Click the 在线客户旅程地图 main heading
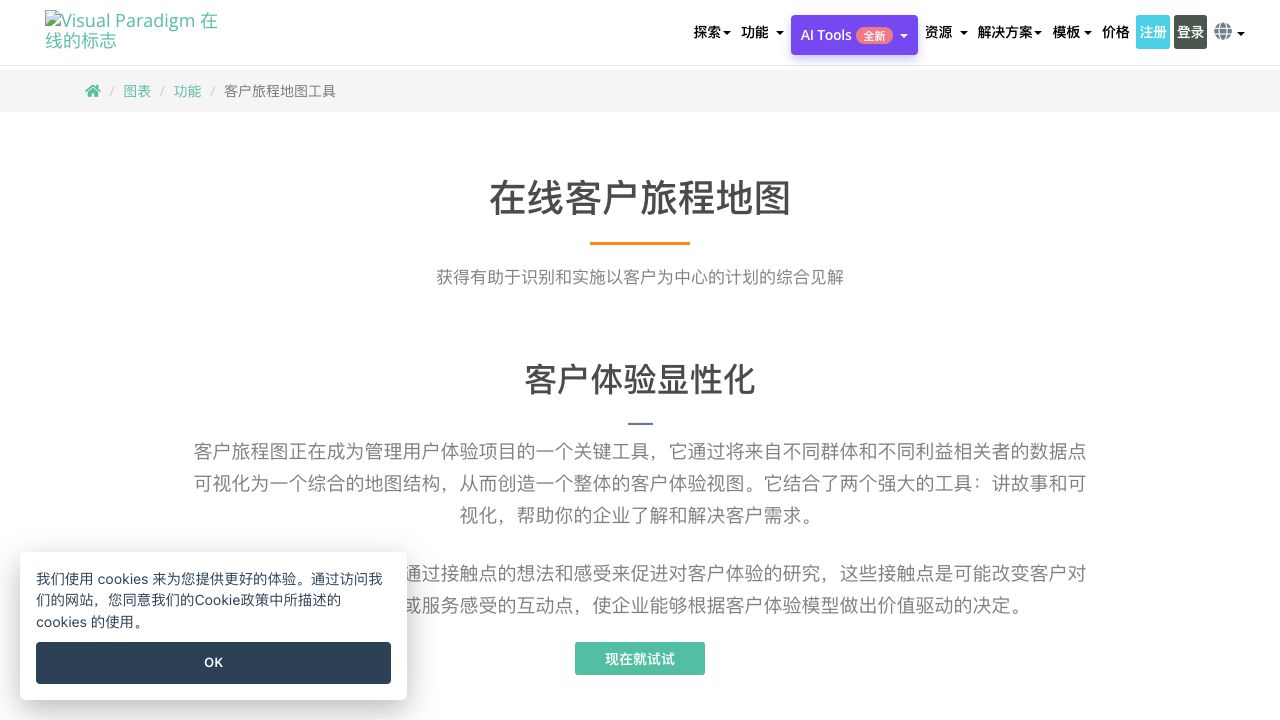The height and width of the screenshot is (720, 1280). point(640,198)
